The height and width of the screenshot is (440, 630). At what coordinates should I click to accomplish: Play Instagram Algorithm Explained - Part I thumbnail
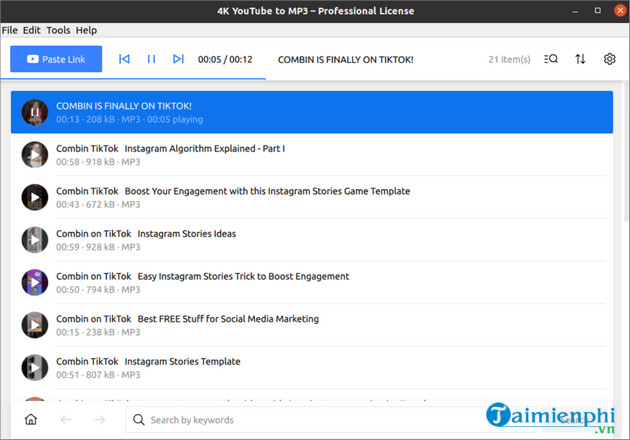[x=35, y=155]
